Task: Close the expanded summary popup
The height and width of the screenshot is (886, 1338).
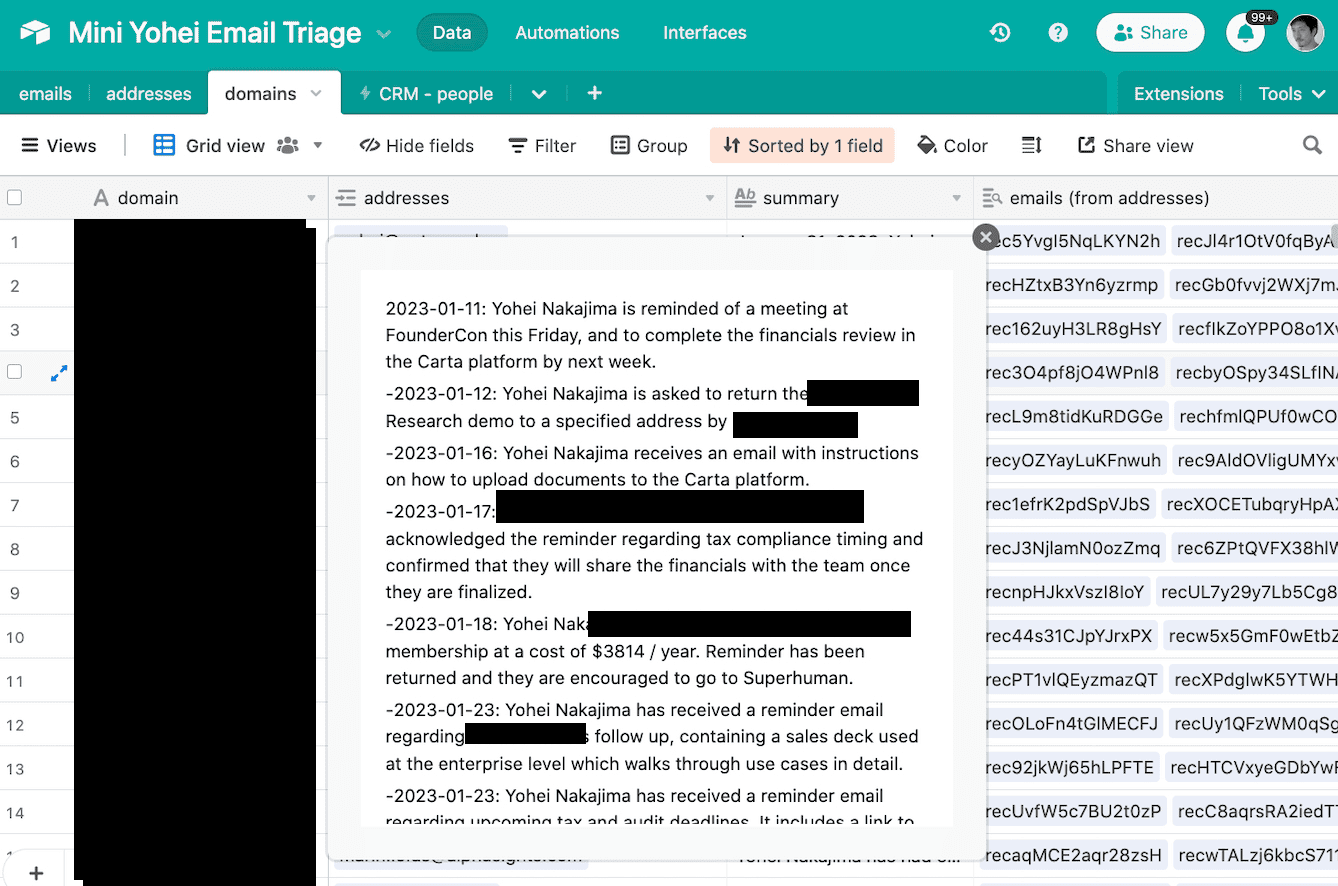Action: tap(986, 237)
